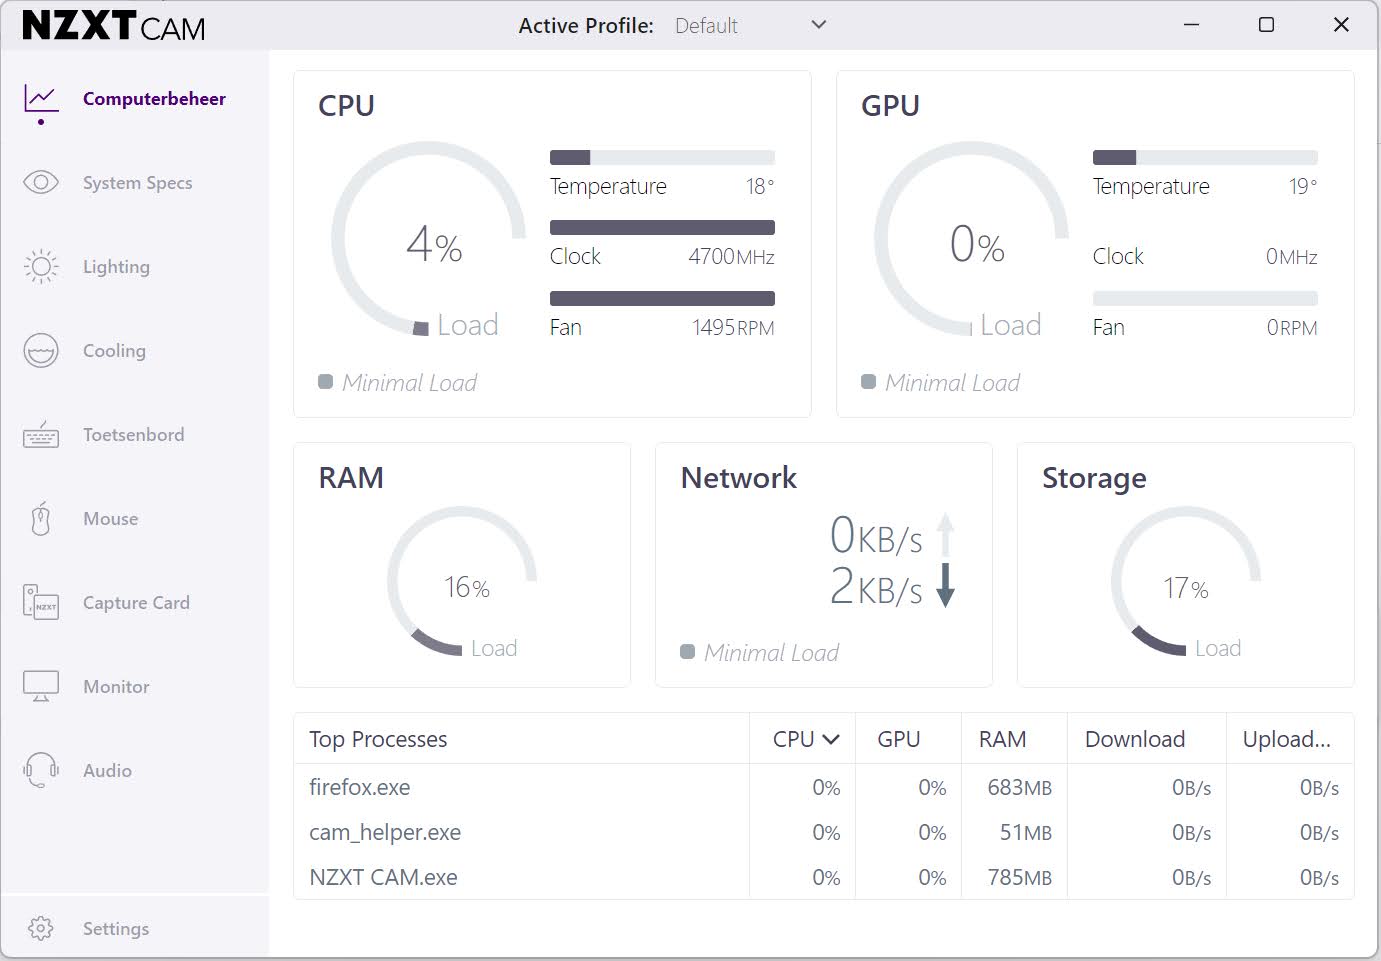
Task: Click the CPU card title
Action: 346,106
